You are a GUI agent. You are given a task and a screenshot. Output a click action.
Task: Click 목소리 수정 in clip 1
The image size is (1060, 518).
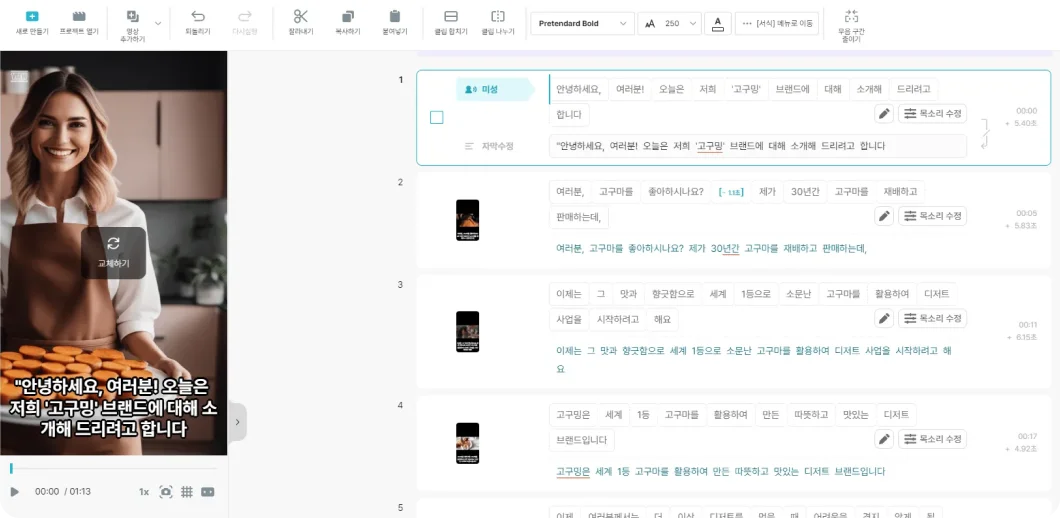coord(932,114)
